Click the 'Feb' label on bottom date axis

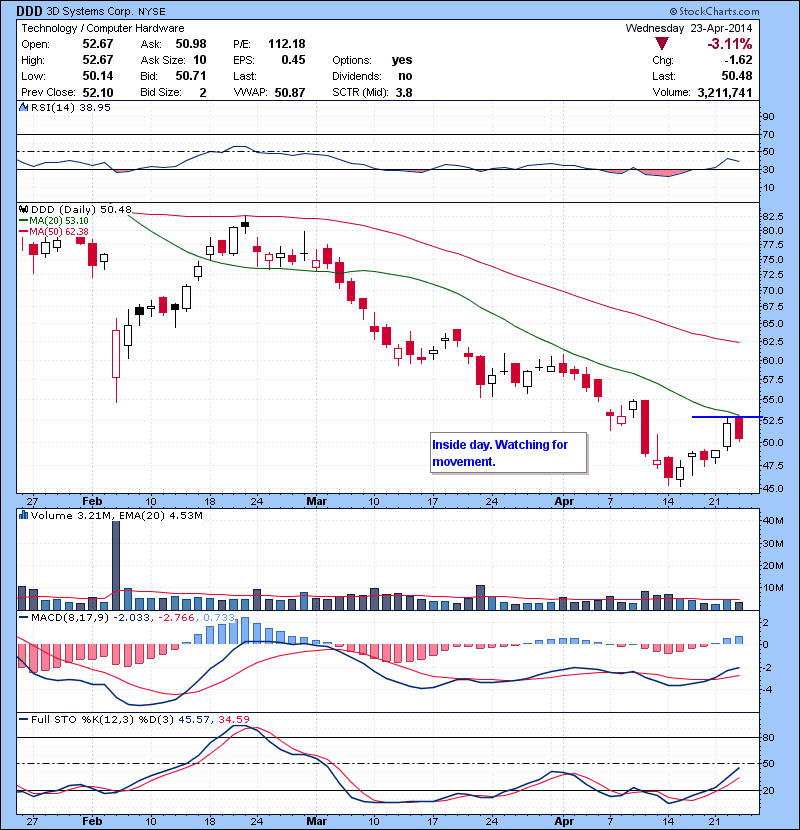click(92, 822)
